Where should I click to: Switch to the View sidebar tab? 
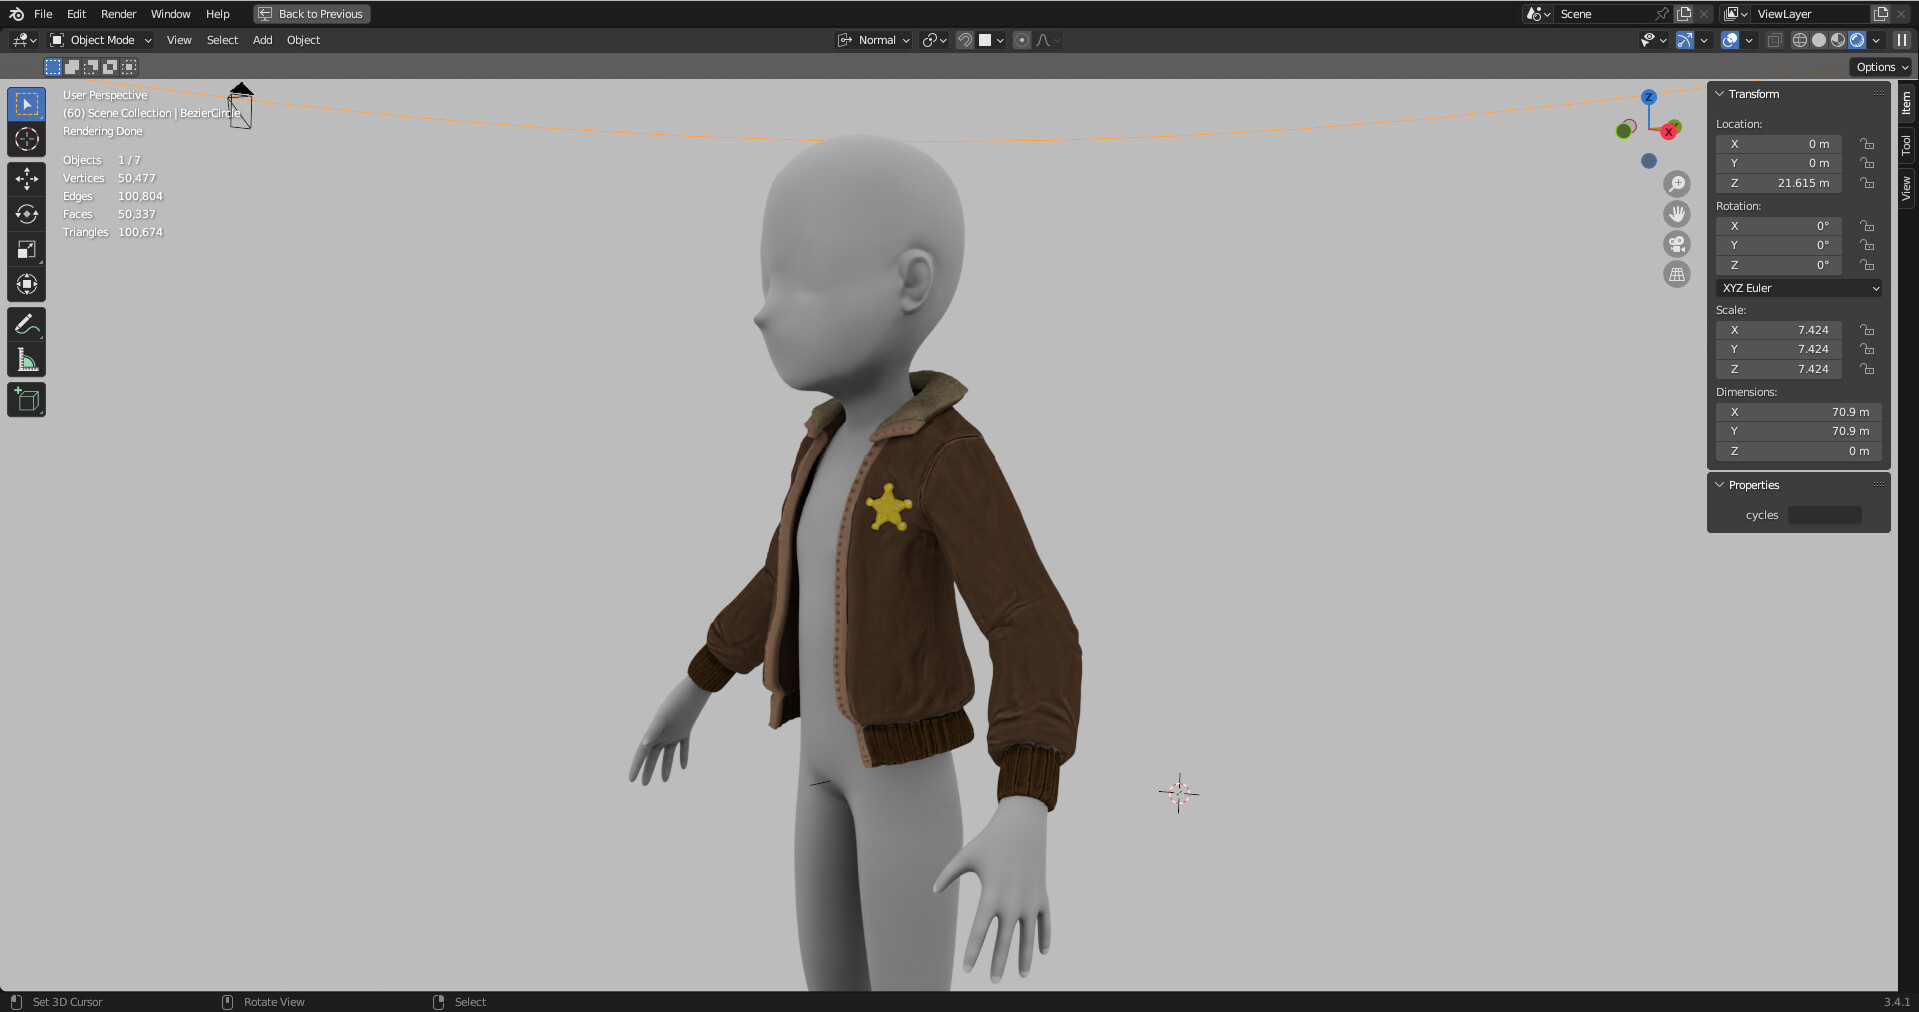[1907, 188]
